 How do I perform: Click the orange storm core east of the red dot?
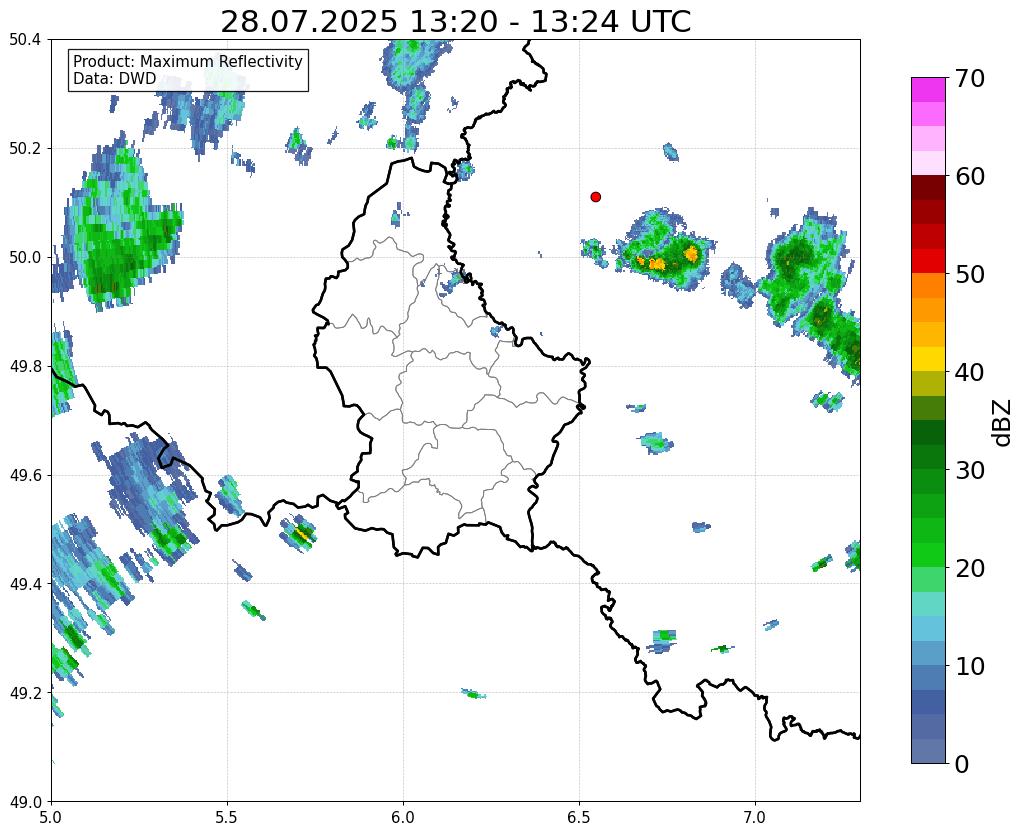tap(691, 254)
